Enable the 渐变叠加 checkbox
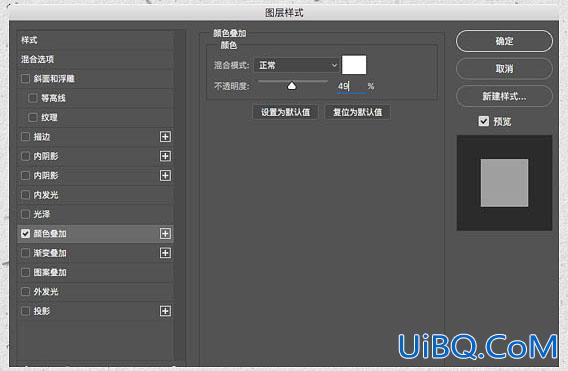 [x=25, y=253]
